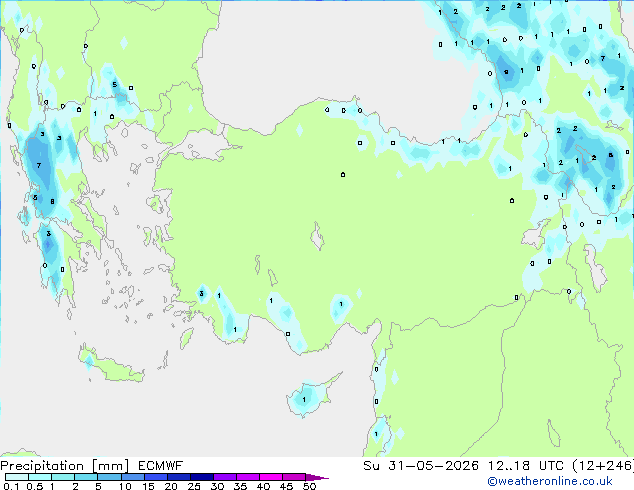Image resolution: width=634 pixels, height=490 pixels.
Task: Click the '25' legend scale label
Action: pos(194,486)
